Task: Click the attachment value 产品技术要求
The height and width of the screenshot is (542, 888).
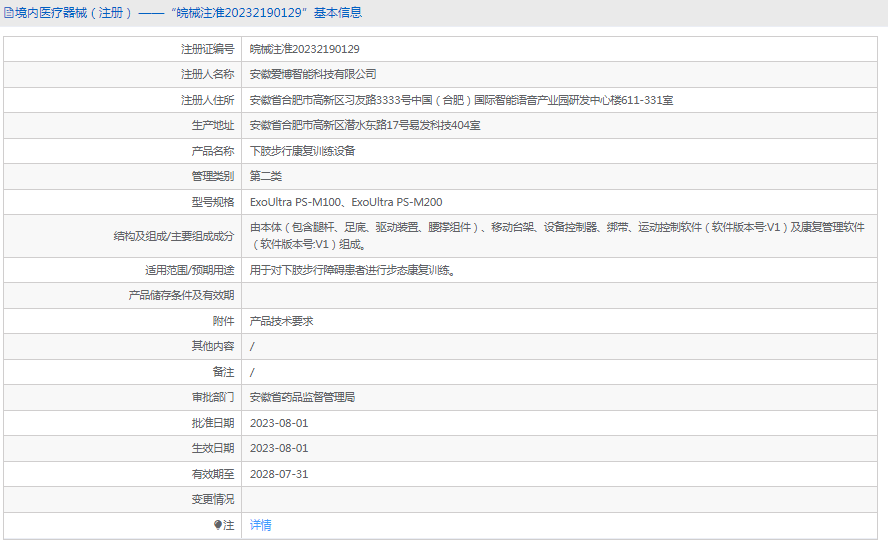Action: [281, 321]
